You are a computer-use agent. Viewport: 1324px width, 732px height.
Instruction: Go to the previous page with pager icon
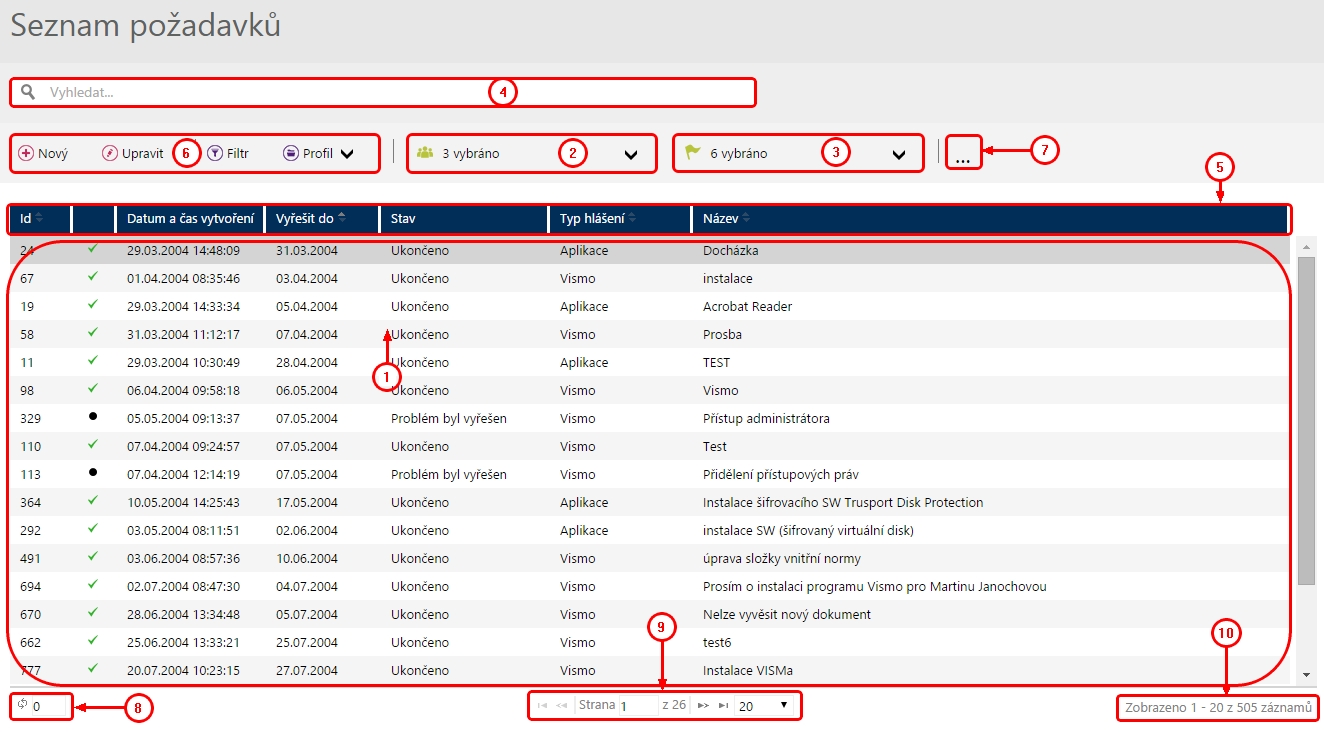[562, 706]
